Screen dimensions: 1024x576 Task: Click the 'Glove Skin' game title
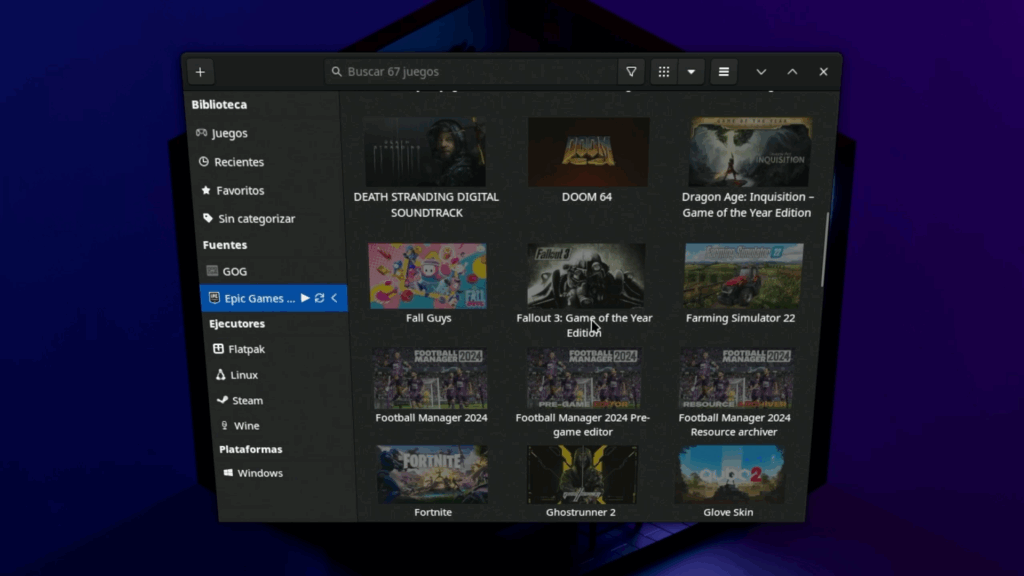coord(728,513)
